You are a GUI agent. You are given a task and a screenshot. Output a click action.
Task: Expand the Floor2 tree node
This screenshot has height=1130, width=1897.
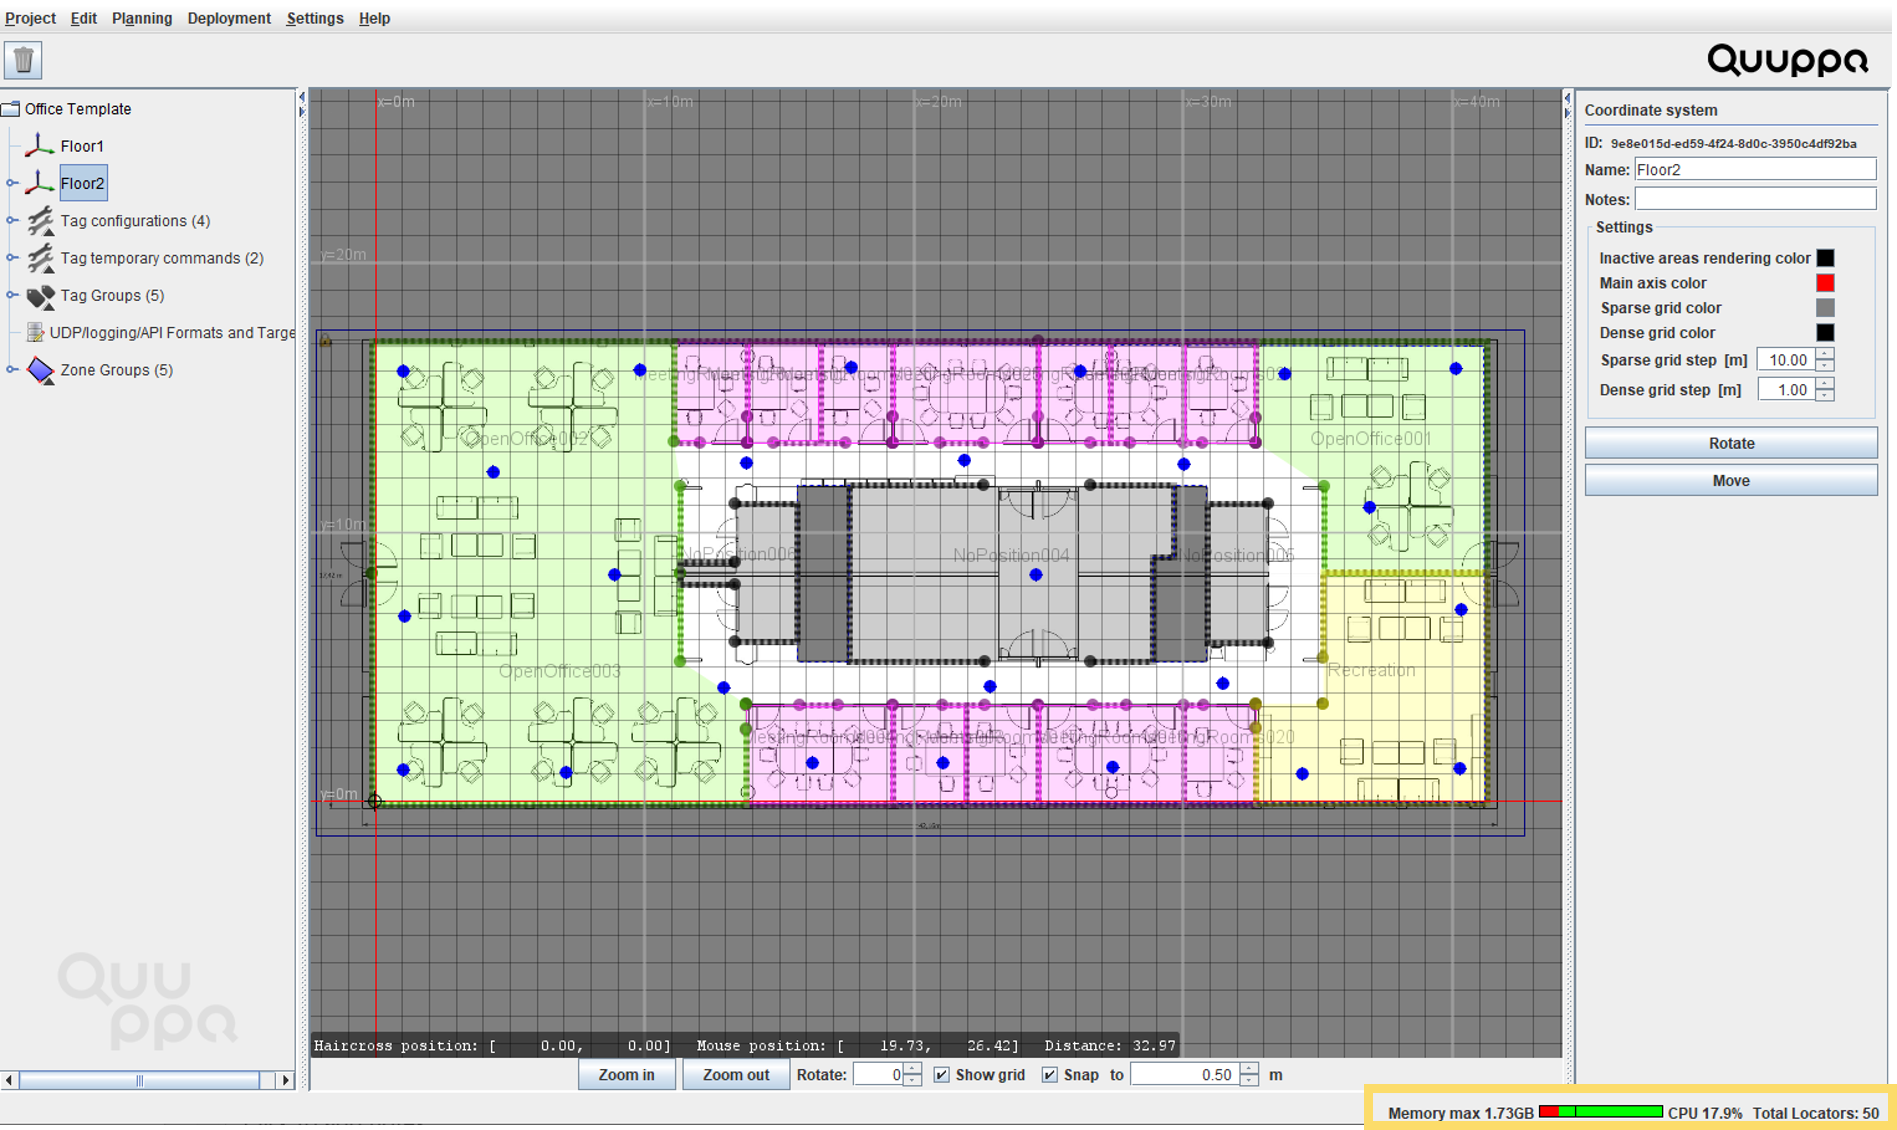click(12, 183)
